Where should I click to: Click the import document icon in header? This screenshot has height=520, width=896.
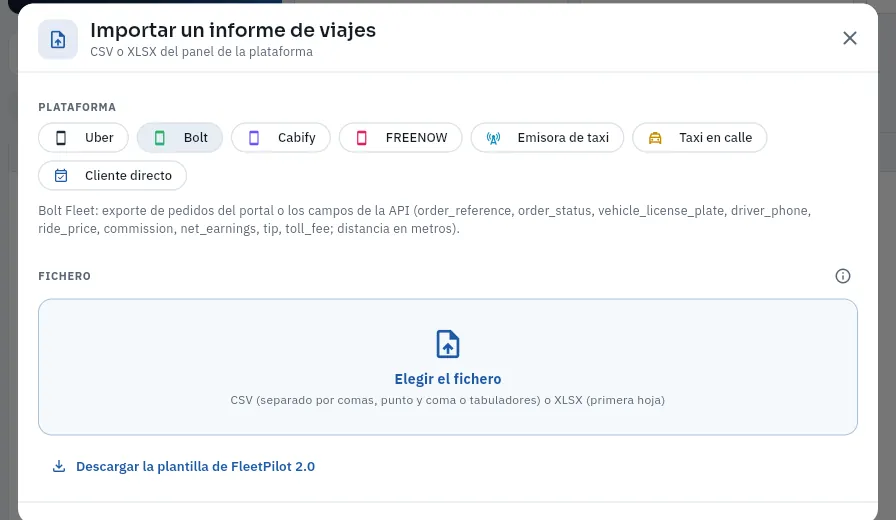click(58, 39)
